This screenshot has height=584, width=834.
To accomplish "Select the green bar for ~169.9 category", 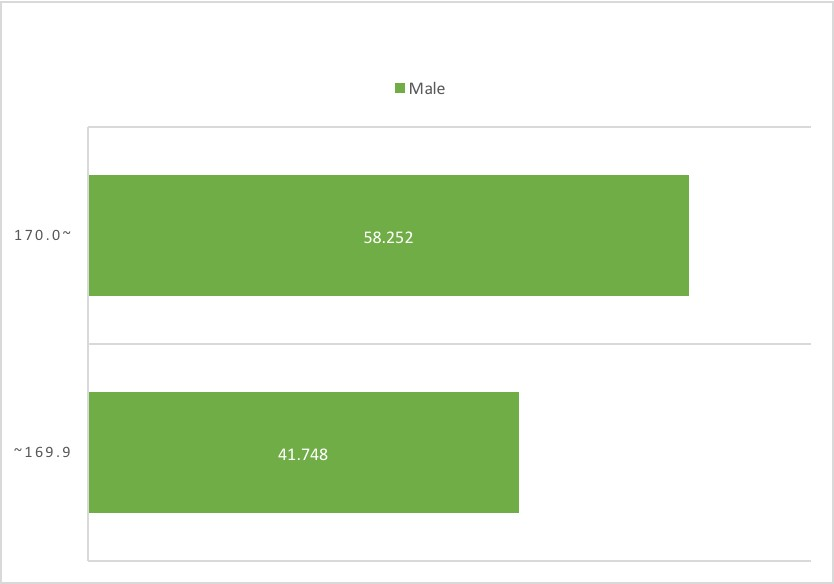I will click(x=304, y=453).
